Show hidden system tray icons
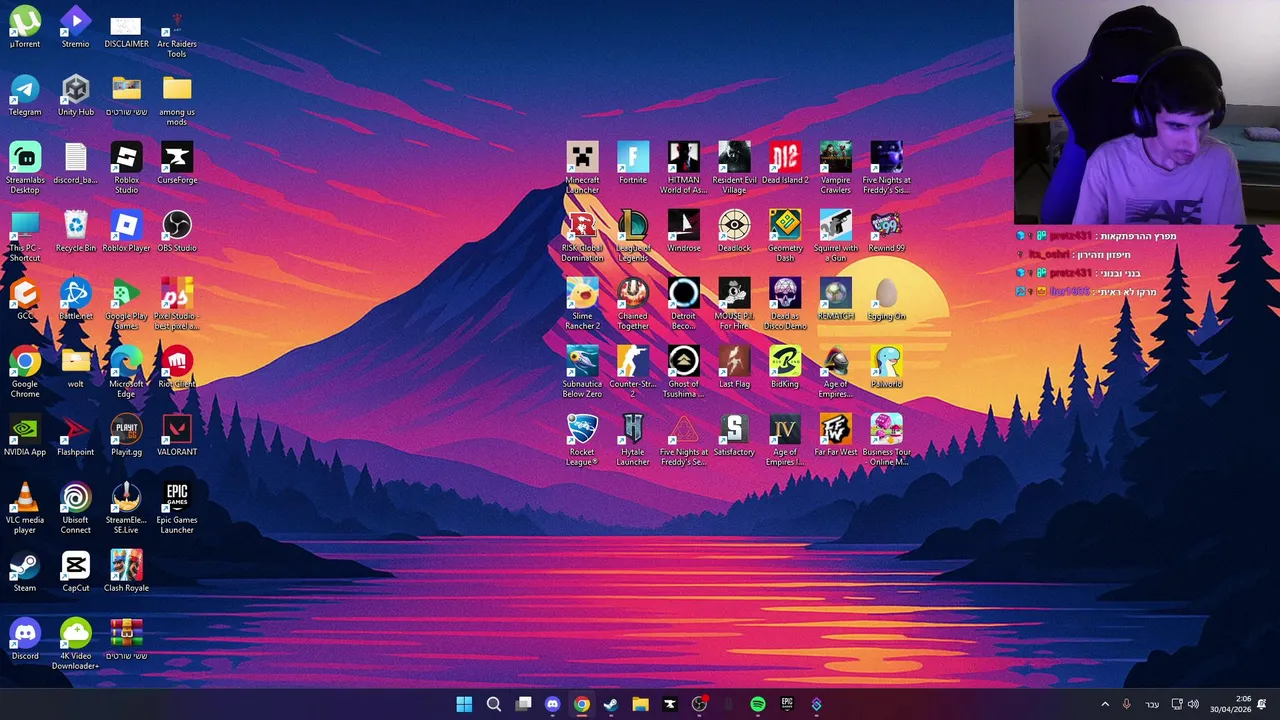Viewport: 1280px width, 720px height. click(x=1105, y=704)
